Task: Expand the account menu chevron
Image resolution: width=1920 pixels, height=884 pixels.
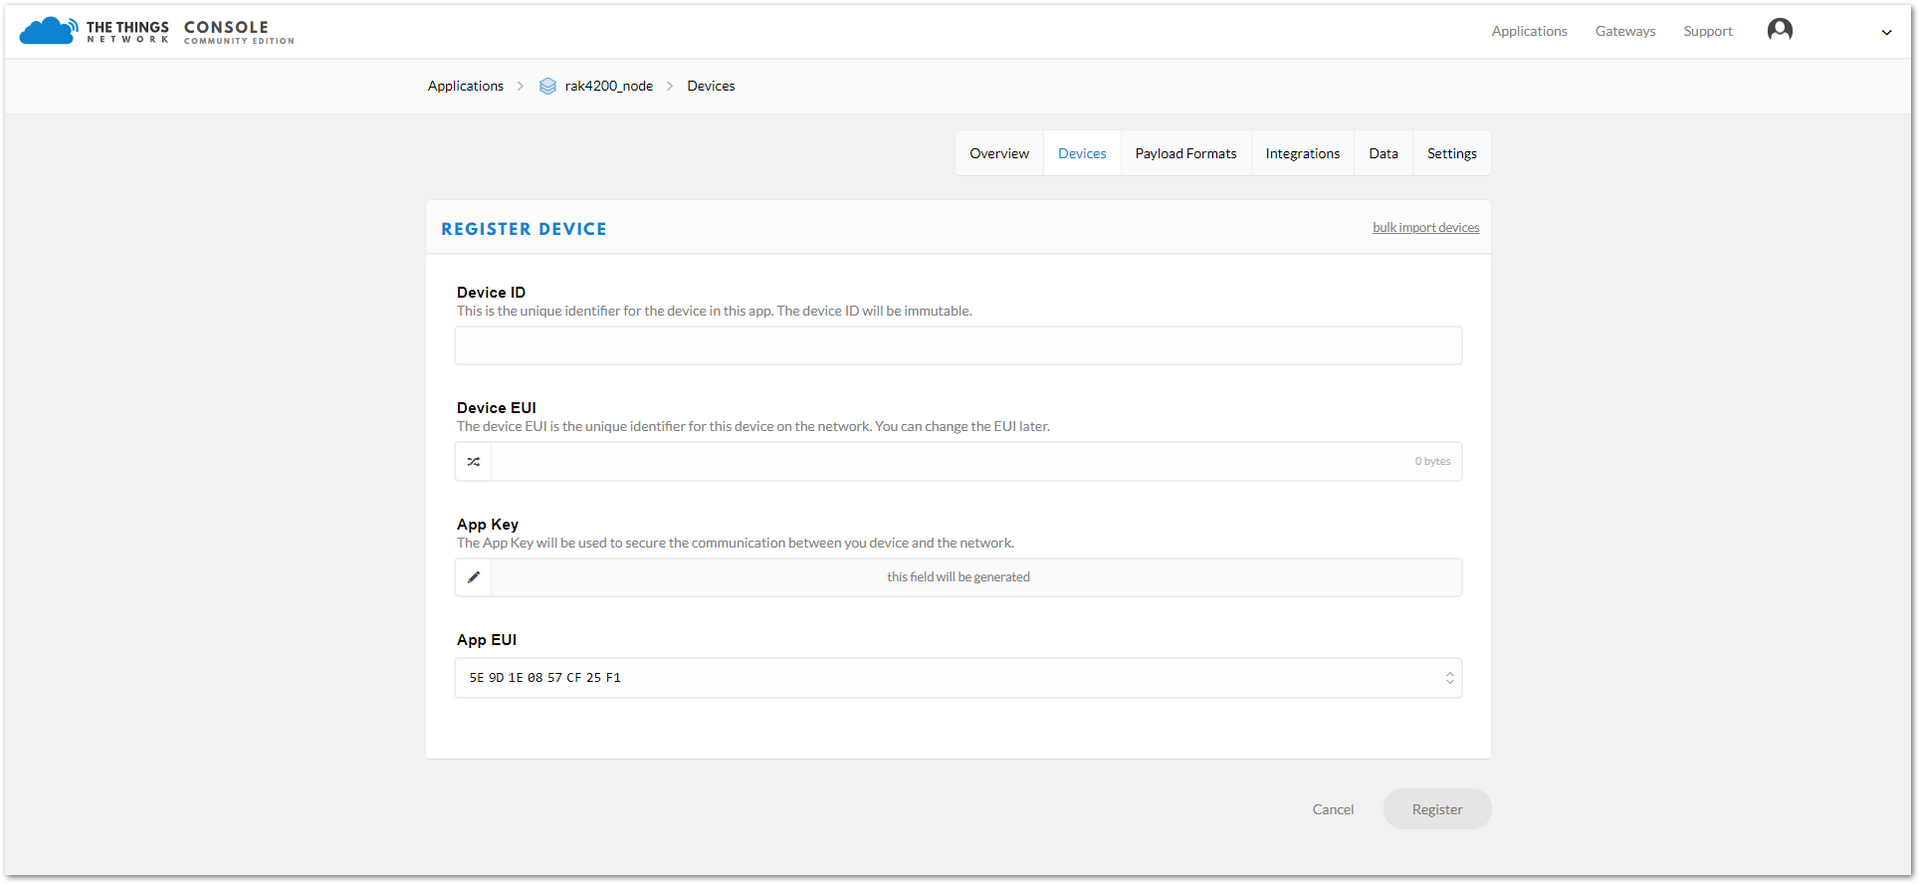Action: (x=1886, y=32)
